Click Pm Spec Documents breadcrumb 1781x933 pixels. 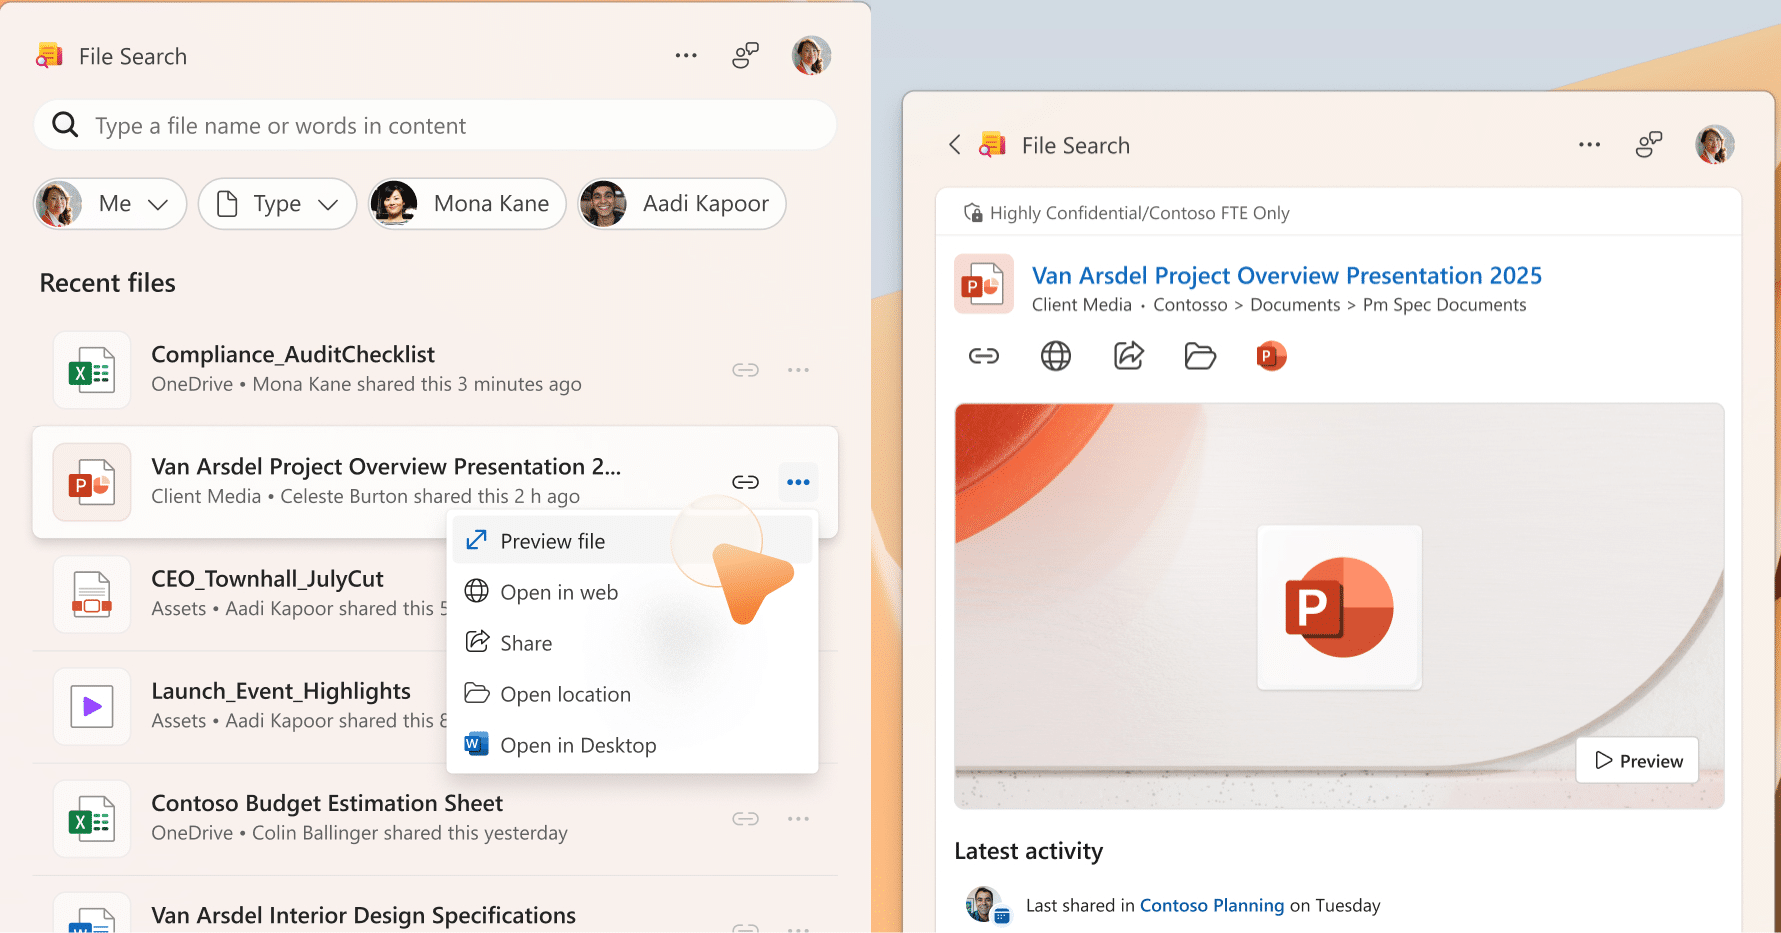click(x=1445, y=305)
